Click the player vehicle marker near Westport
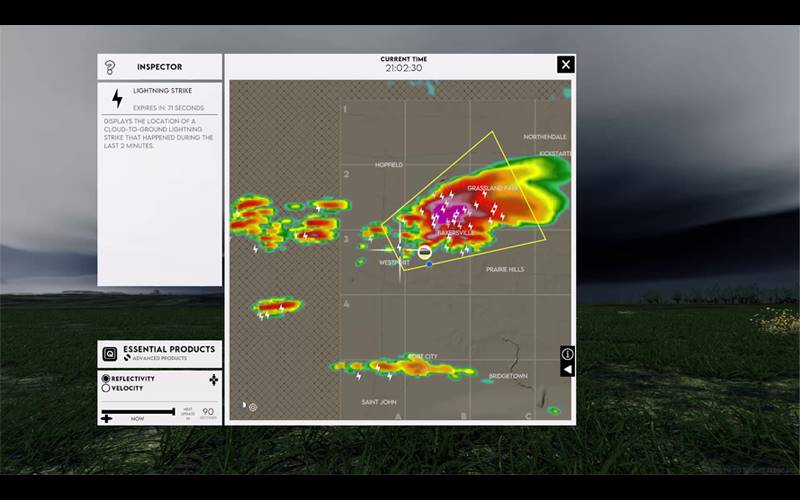Image resolution: width=800 pixels, height=500 pixels. 425,253
